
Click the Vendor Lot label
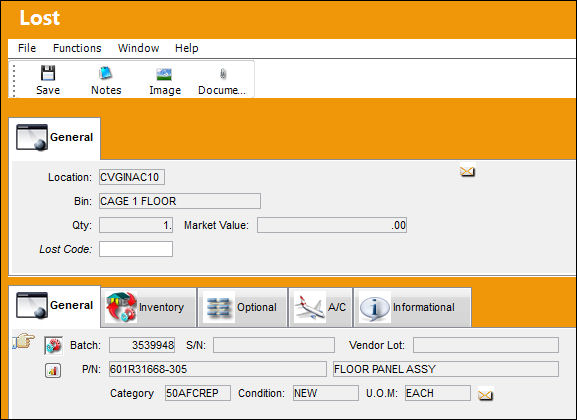(x=377, y=345)
